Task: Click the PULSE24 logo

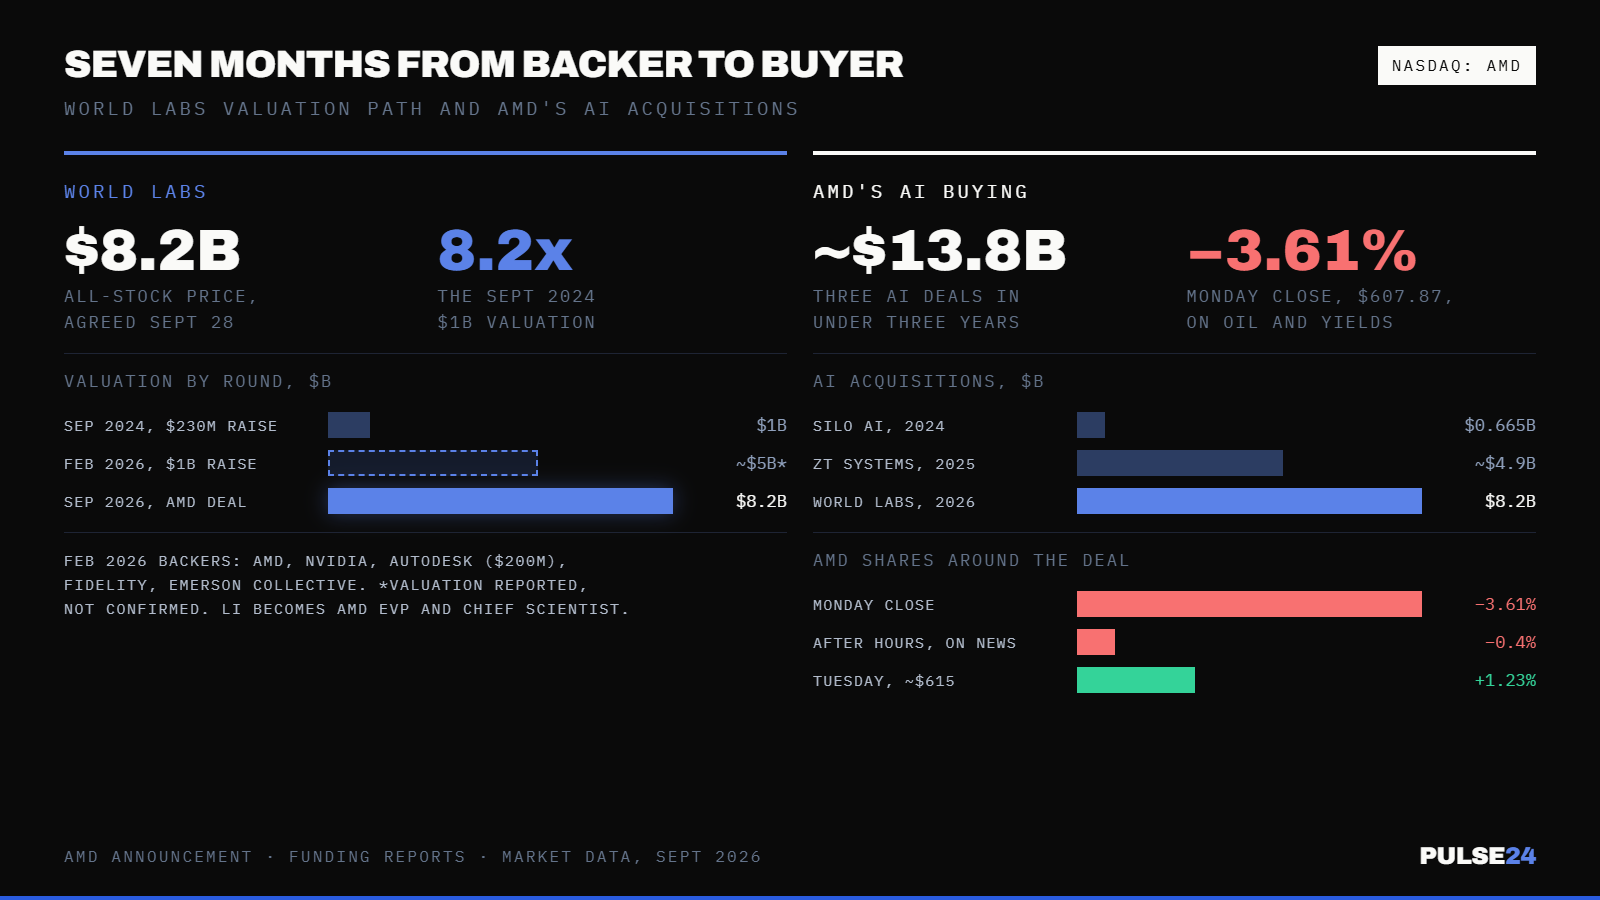Action: click(x=1477, y=856)
